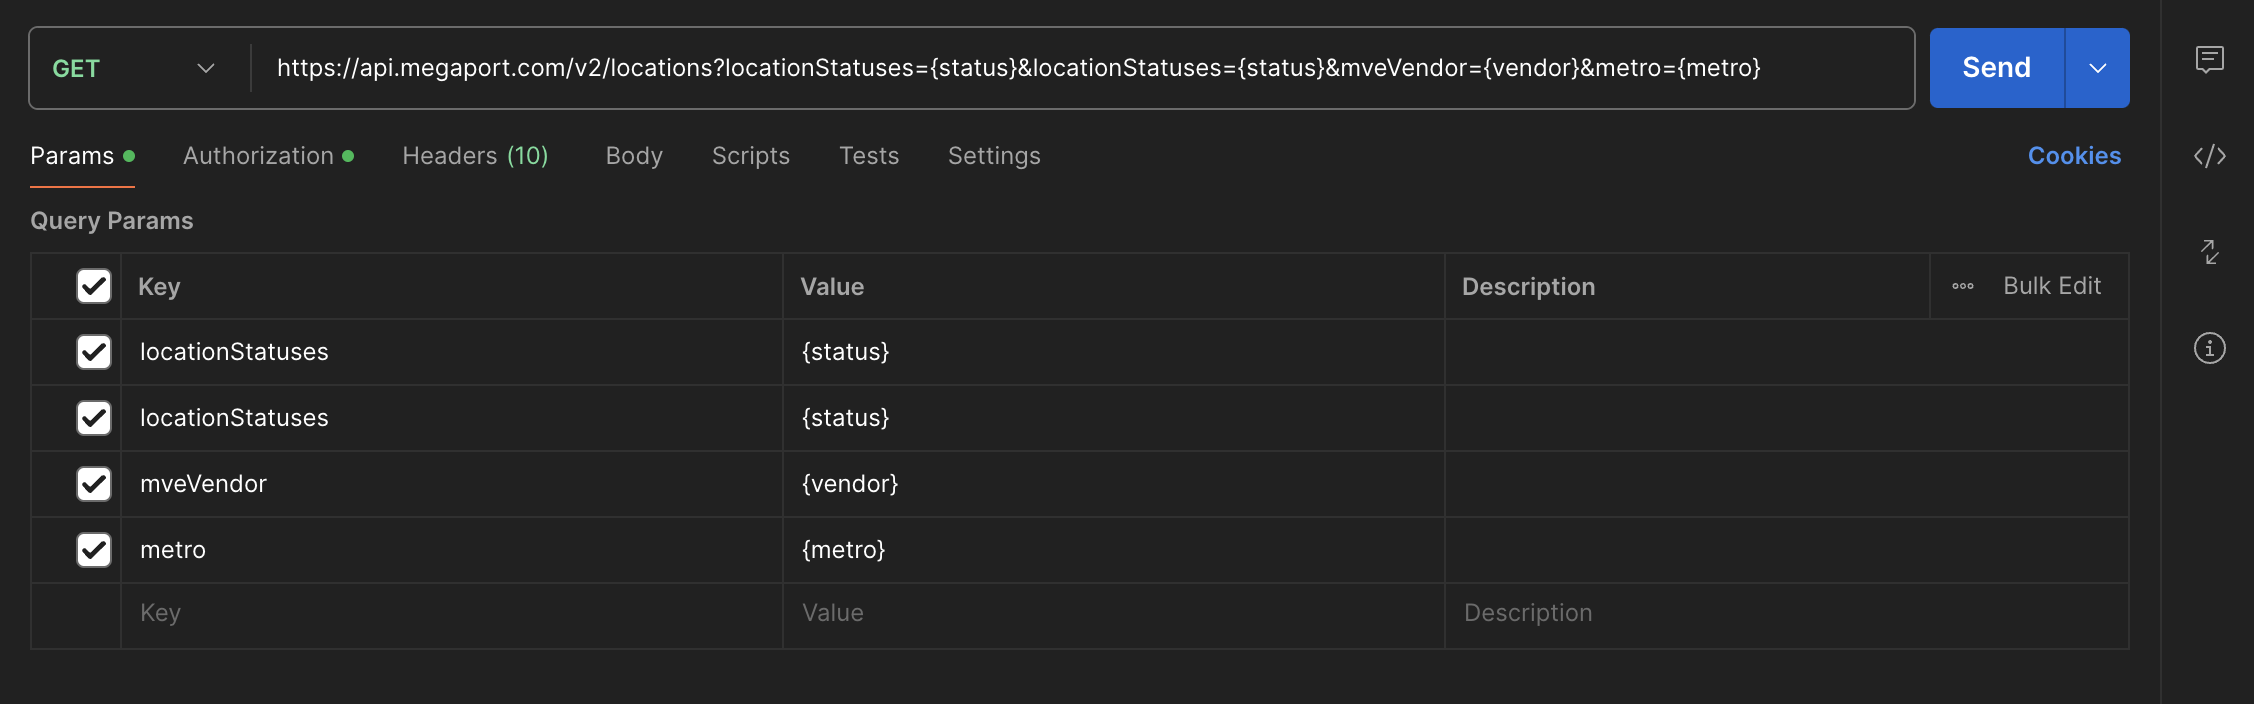2254x704 pixels.
Task: Expand the Send options arrow
Action: 2097,68
